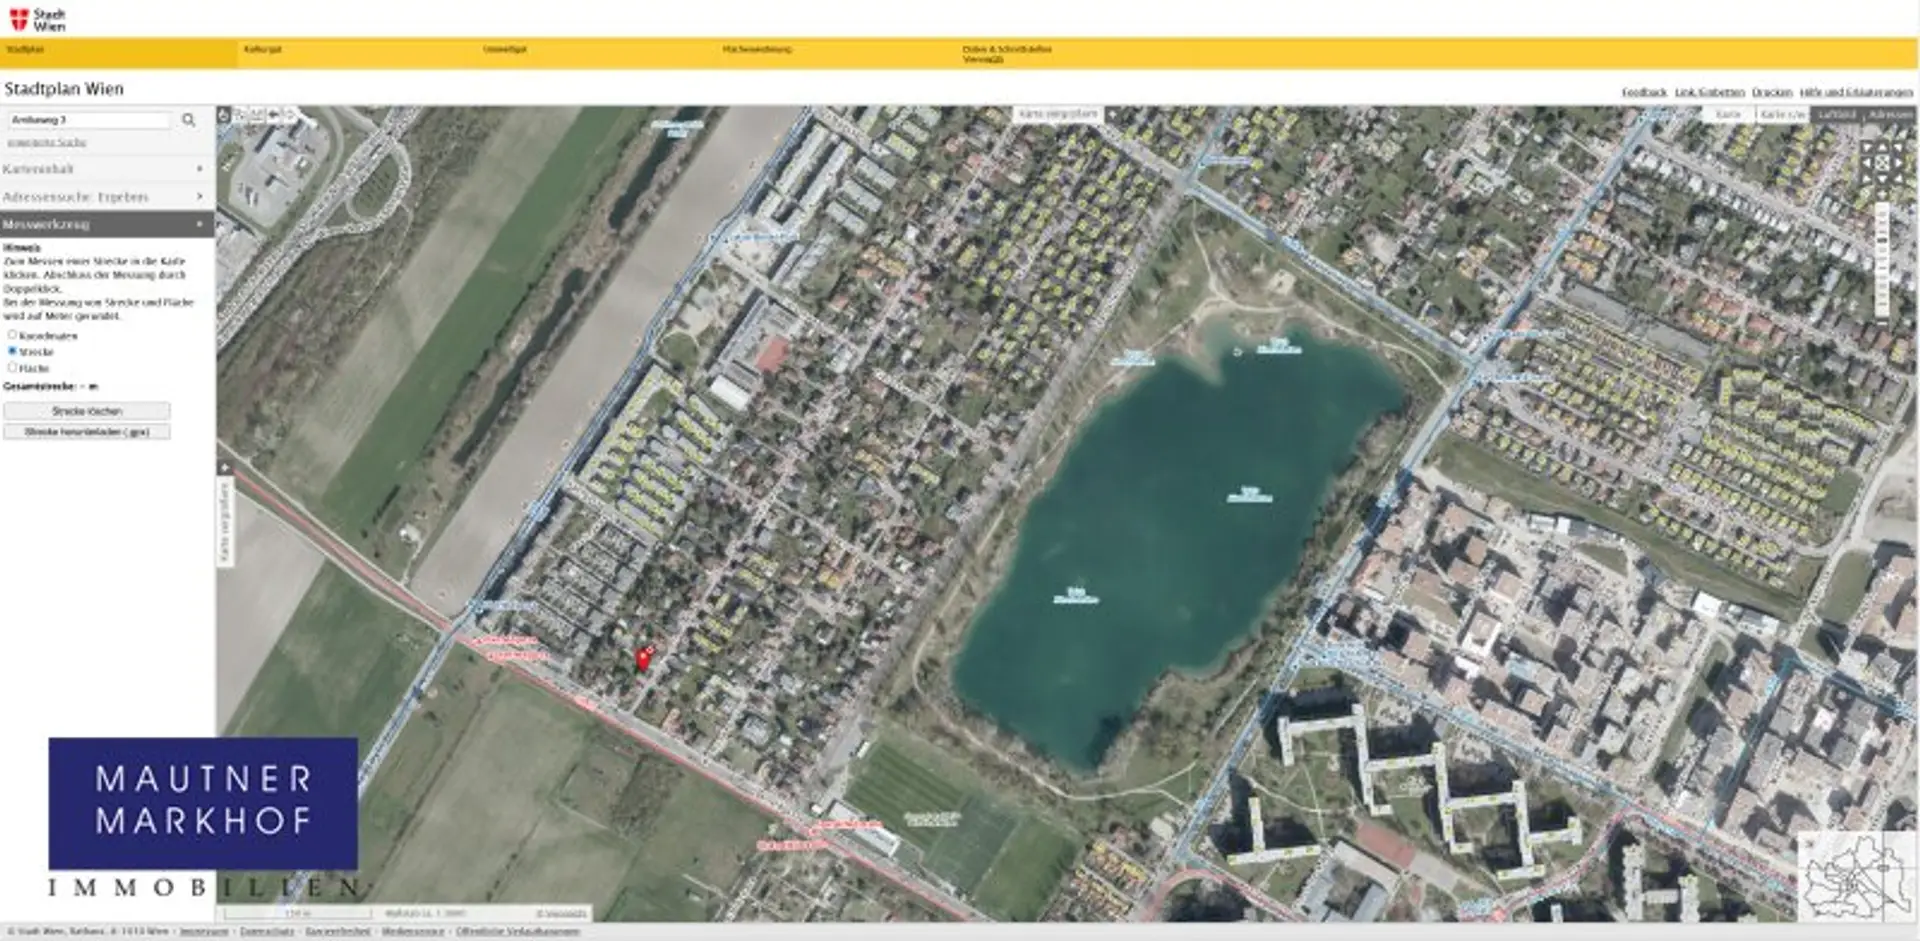The width and height of the screenshot is (1920, 941).
Task: Click the pan-center compass icon
Action: [1881, 163]
